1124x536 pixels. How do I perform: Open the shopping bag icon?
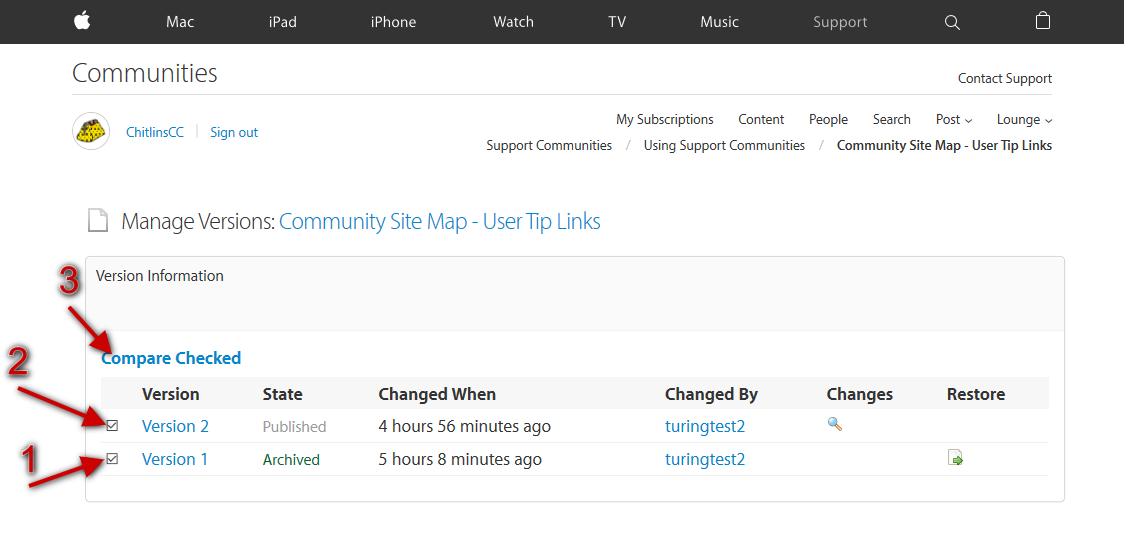point(1043,21)
